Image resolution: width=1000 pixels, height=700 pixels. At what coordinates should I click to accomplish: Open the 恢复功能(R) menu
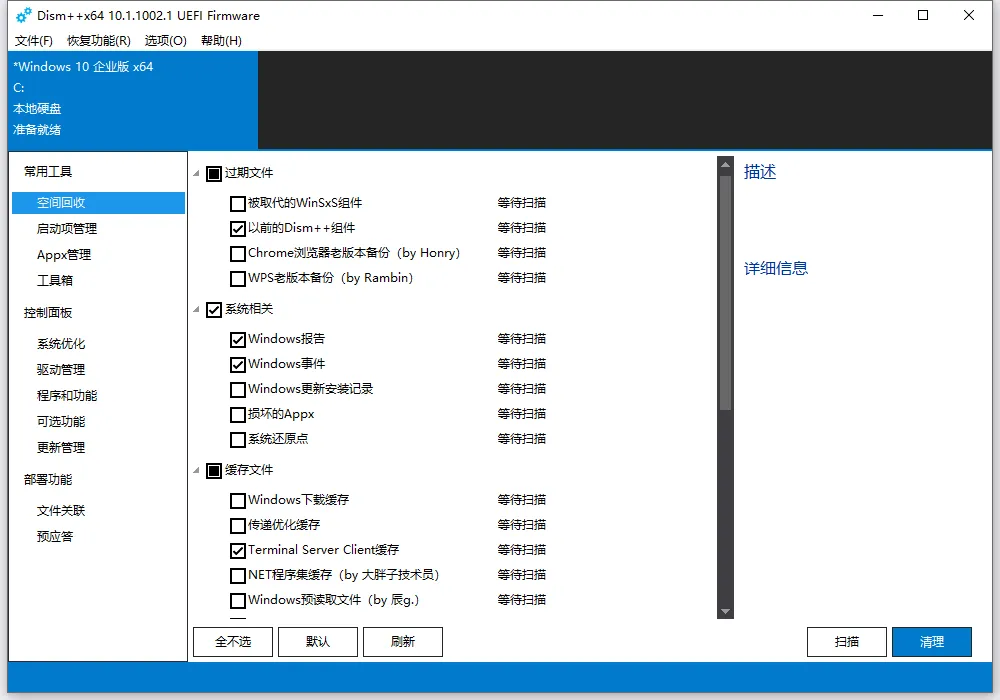(99, 41)
